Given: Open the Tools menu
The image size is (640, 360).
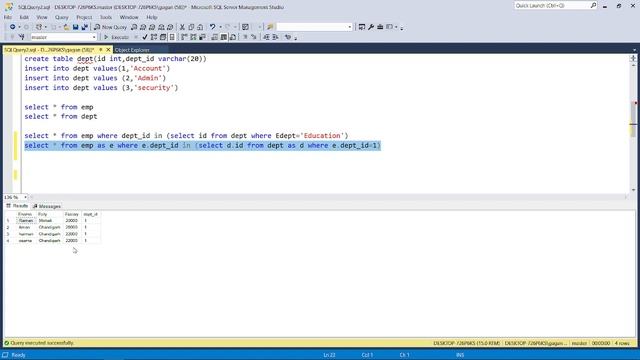Looking at the screenshot, I should [x=106, y=17].
